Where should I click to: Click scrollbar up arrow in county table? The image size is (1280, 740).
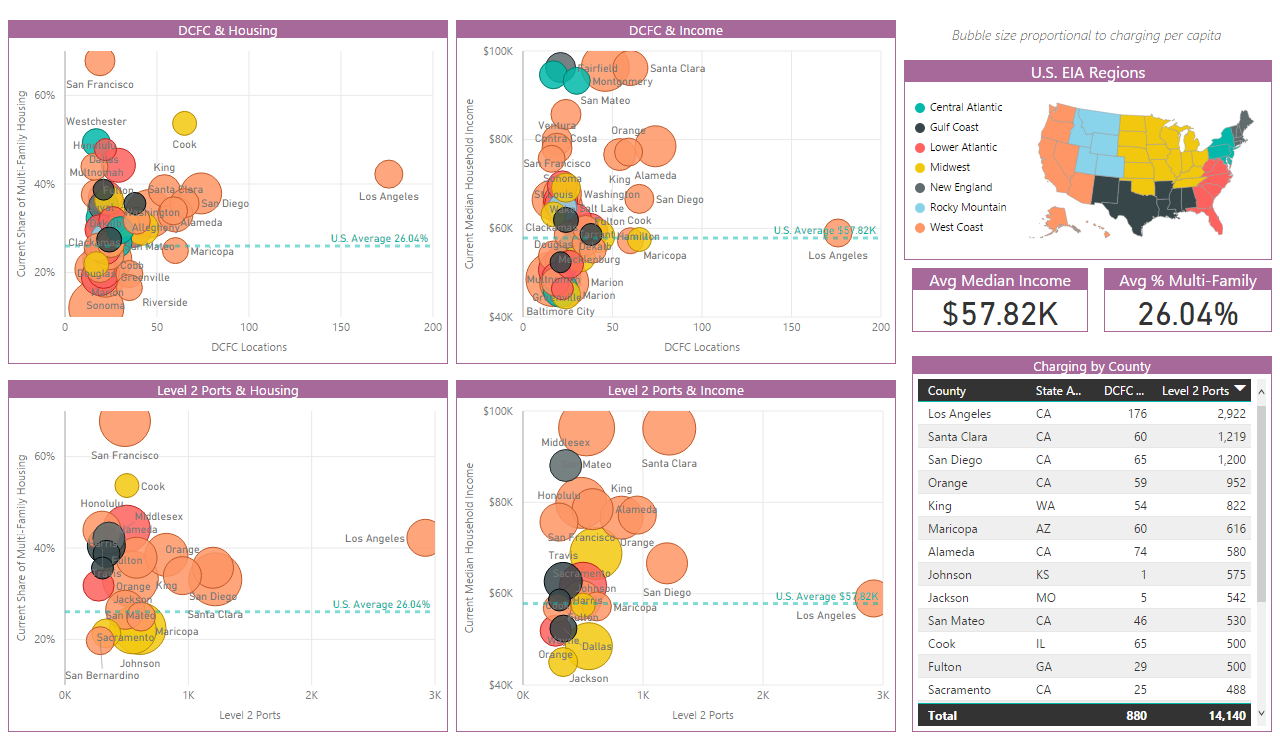1261,392
